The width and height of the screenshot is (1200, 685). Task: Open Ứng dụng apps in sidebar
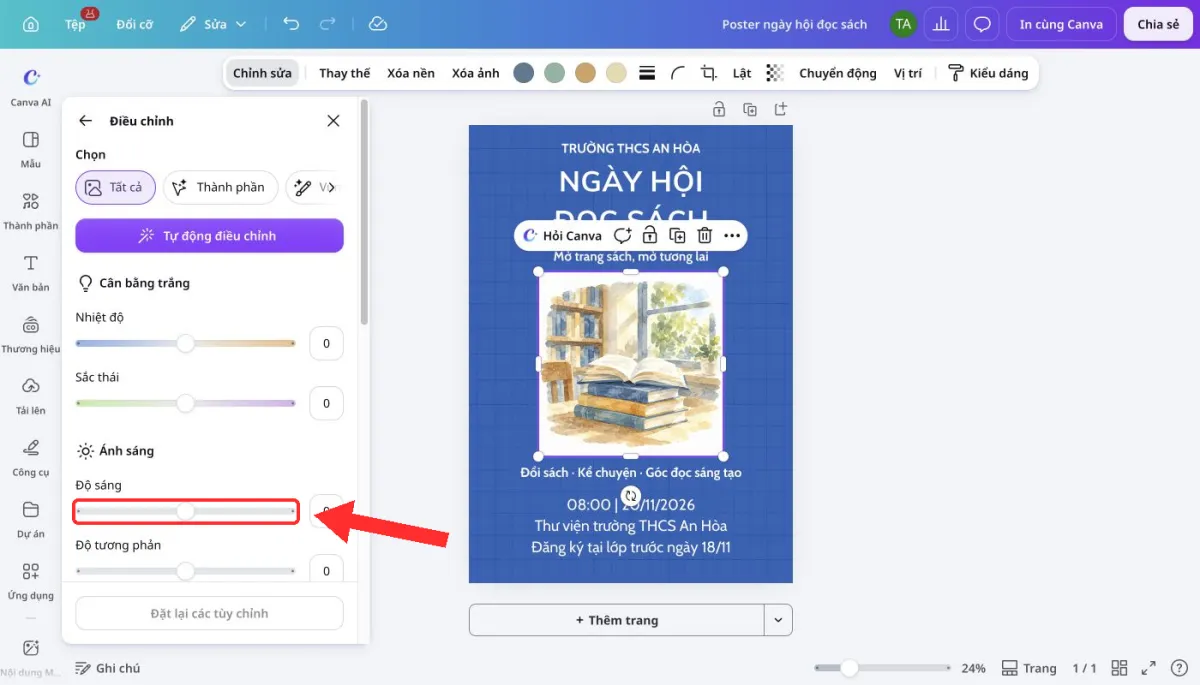click(x=31, y=580)
